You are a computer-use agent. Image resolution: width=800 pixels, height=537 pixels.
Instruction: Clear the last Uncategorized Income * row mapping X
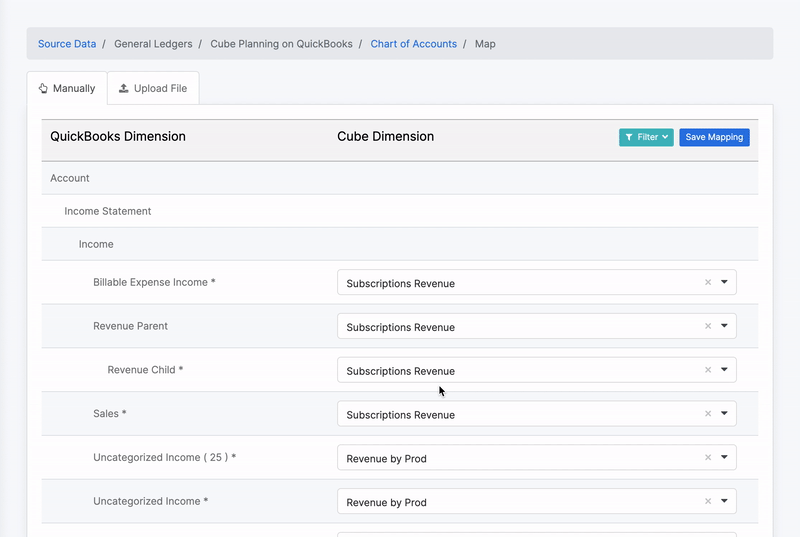point(708,501)
